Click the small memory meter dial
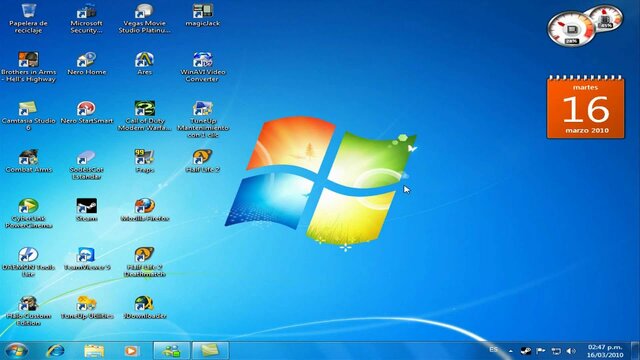Viewport: 640px width, 360px height. pyautogui.click(x=606, y=18)
